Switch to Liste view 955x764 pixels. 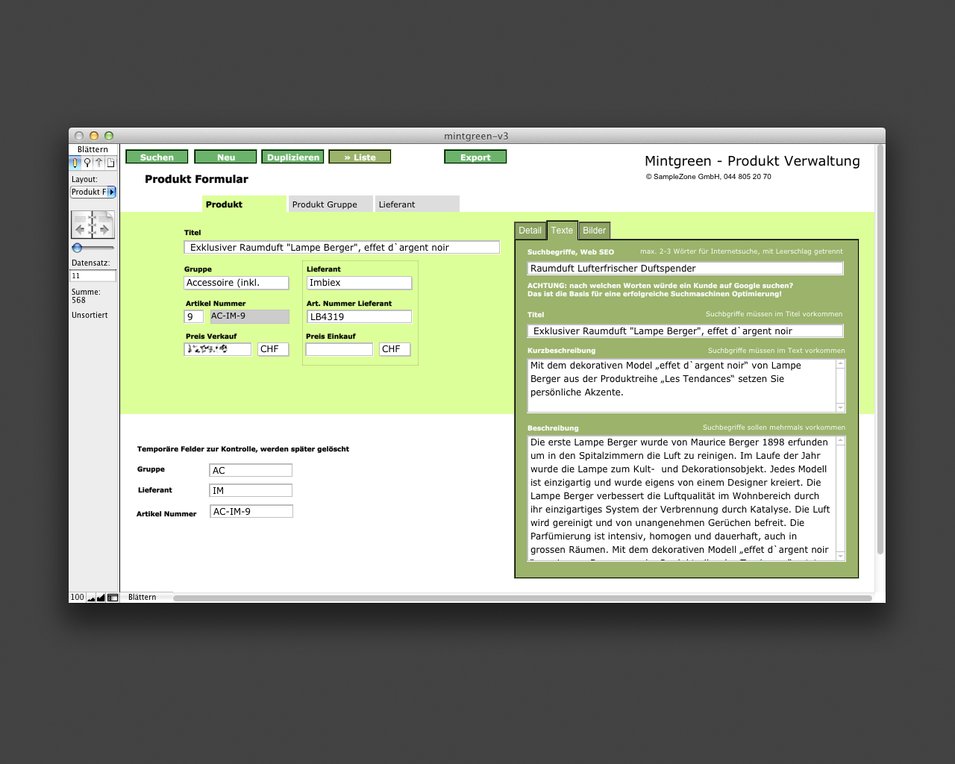click(359, 156)
